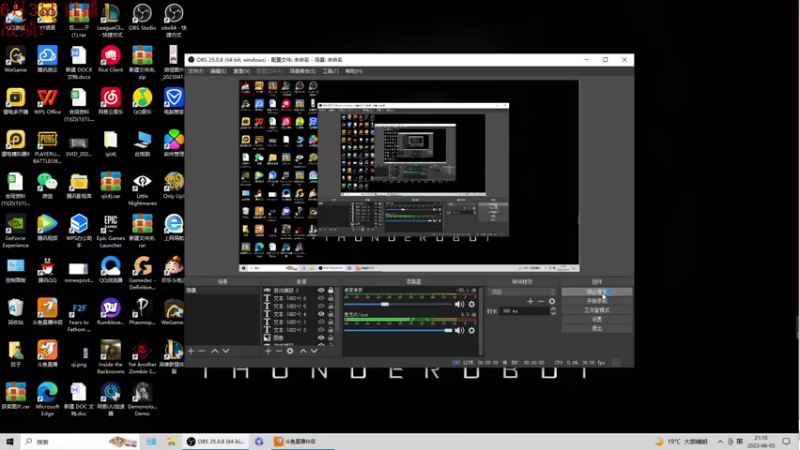Show hidden system tray icons chevron
800x450 pixels.
720,442
